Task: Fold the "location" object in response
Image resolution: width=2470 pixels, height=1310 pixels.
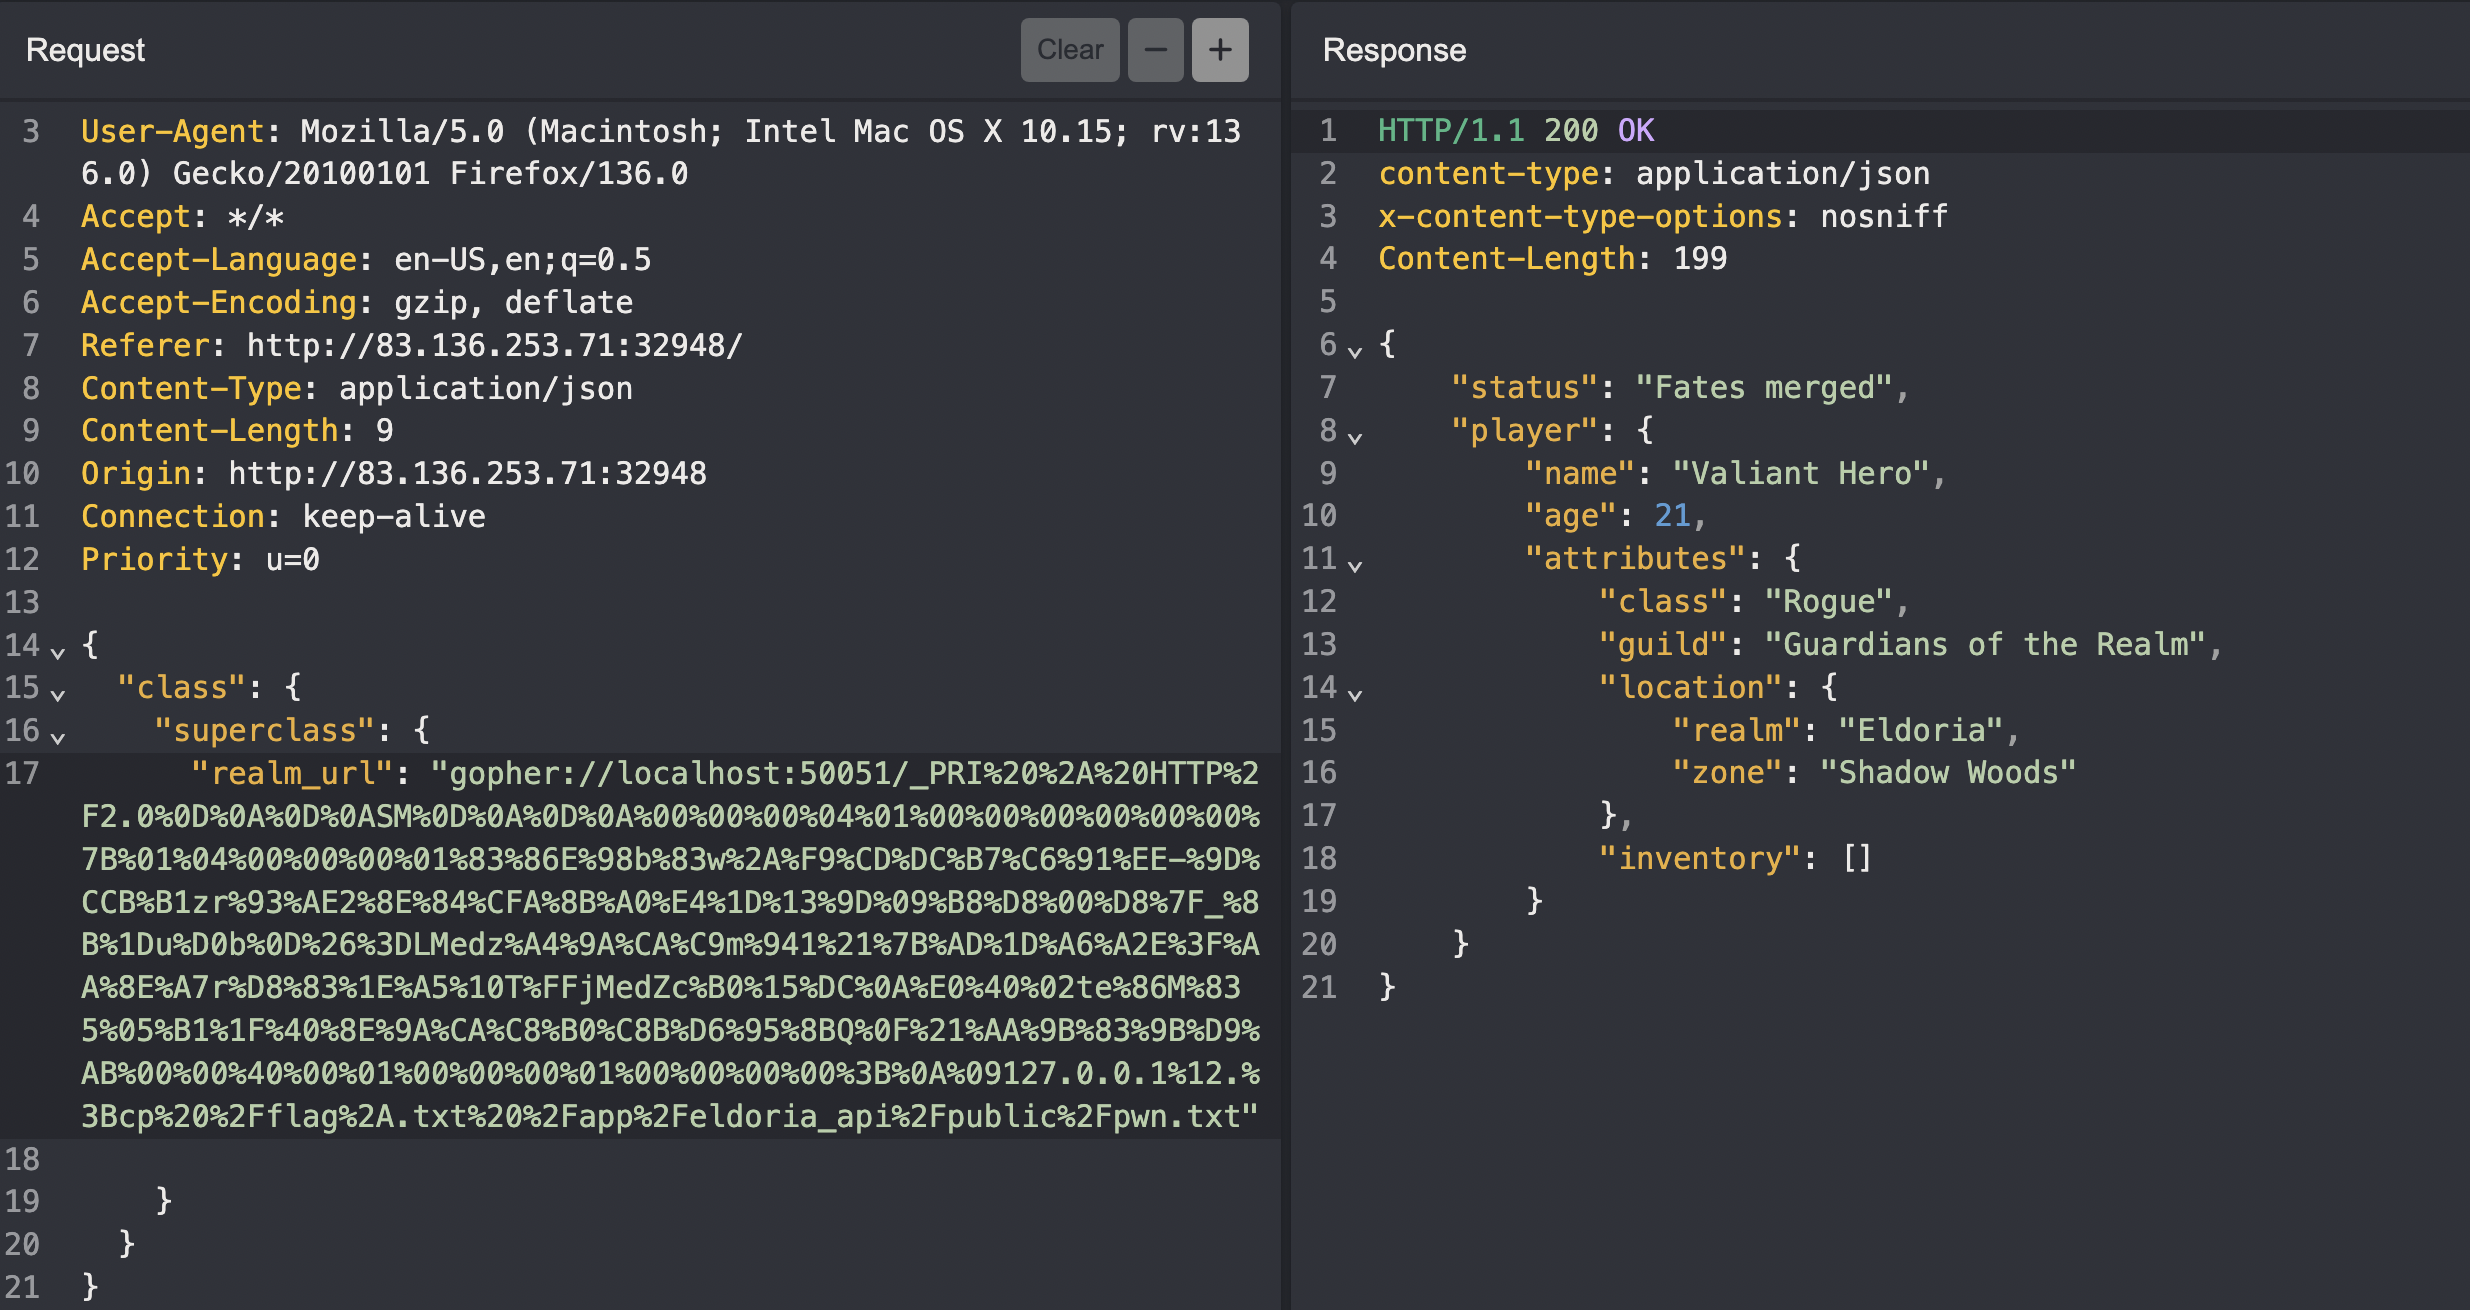Action: point(1355,694)
